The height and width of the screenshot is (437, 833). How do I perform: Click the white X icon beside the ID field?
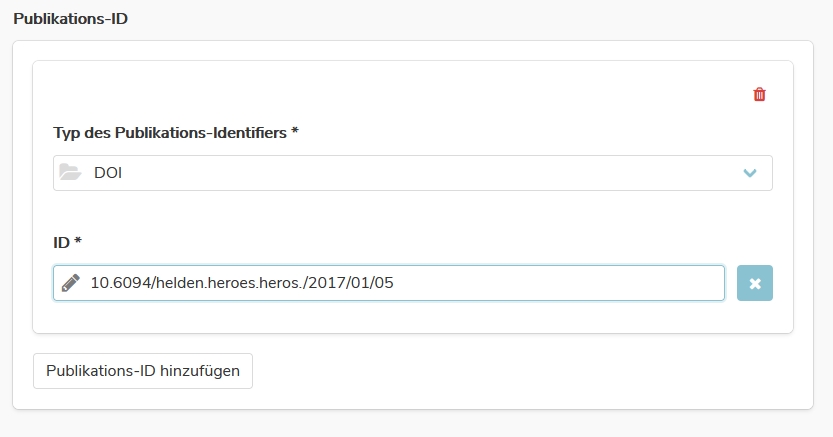(755, 284)
